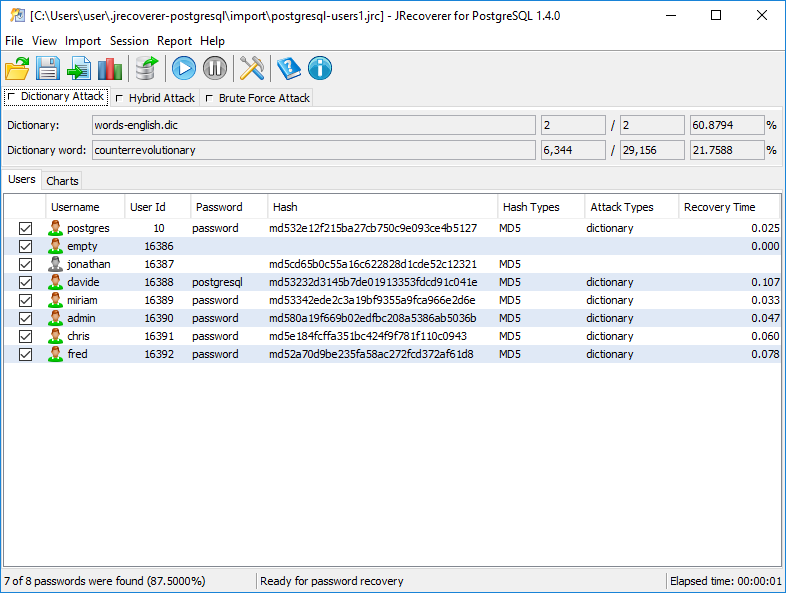Image resolution: width=786 pixels, height=593 pixels.
Task: Click davide's recovered password postgresql
Action: coord(217,283)
